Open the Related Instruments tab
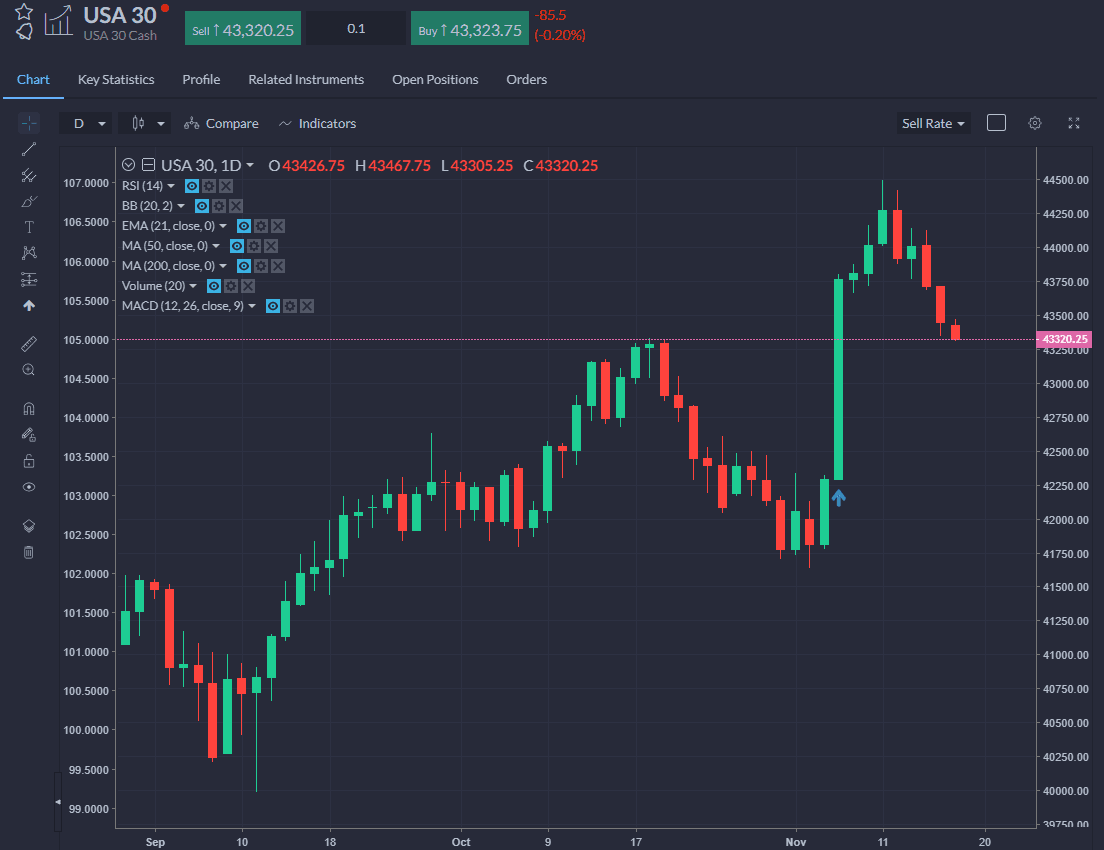Image resolution: width=1104 pixels, height=850 pixels. point(306,79)
